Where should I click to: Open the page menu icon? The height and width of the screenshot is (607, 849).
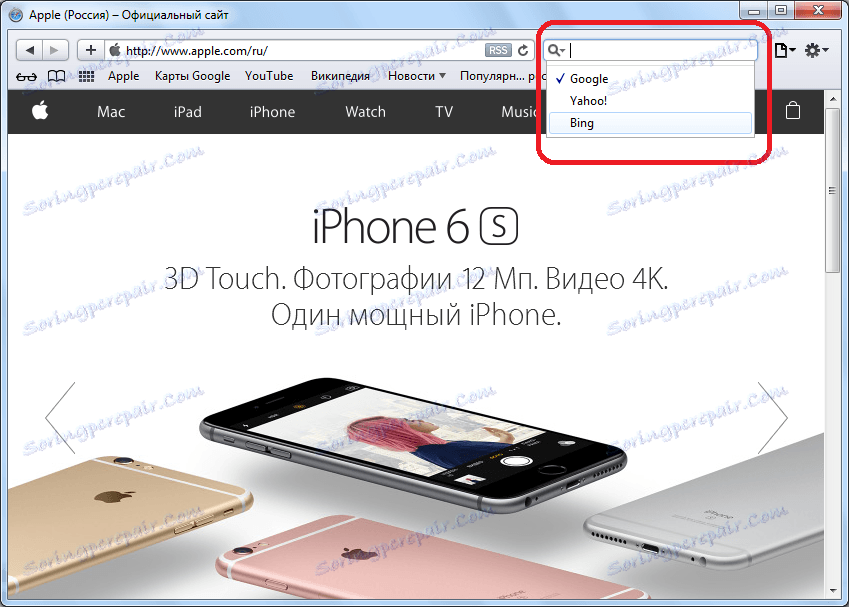click(784, 50)
